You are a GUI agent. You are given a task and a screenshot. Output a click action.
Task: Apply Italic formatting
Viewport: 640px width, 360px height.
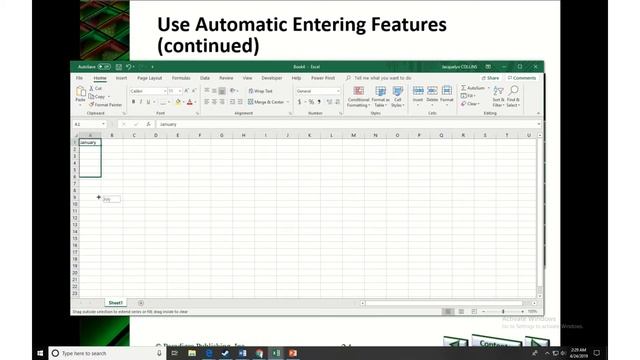[x=141, y=102]
